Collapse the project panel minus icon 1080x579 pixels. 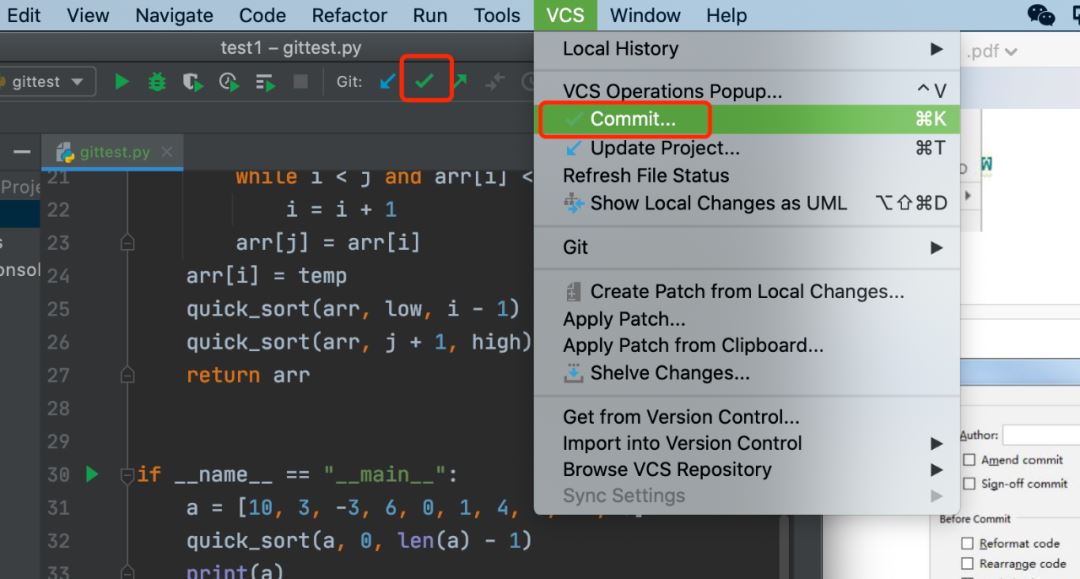click(22, 151)
